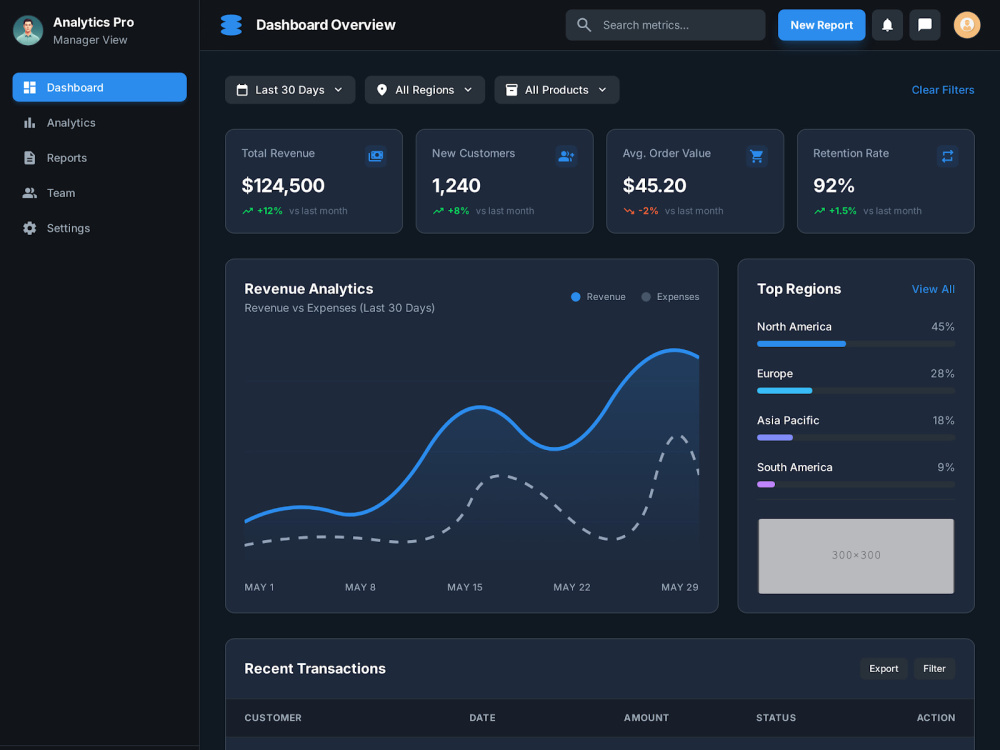Viewport: 1000px width, 750px height.
Task: Click the archive box icon in products filter
Action: coord(511,90)
